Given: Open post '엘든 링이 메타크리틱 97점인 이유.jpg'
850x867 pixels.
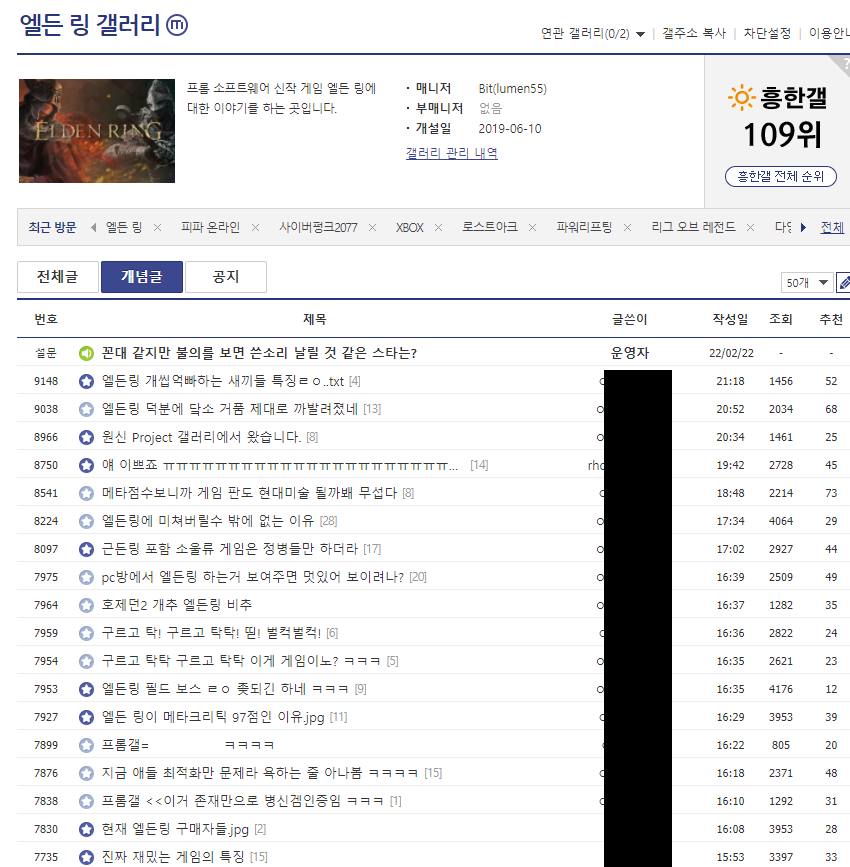Looking at the screenshot, I should (x=213, y=717).
